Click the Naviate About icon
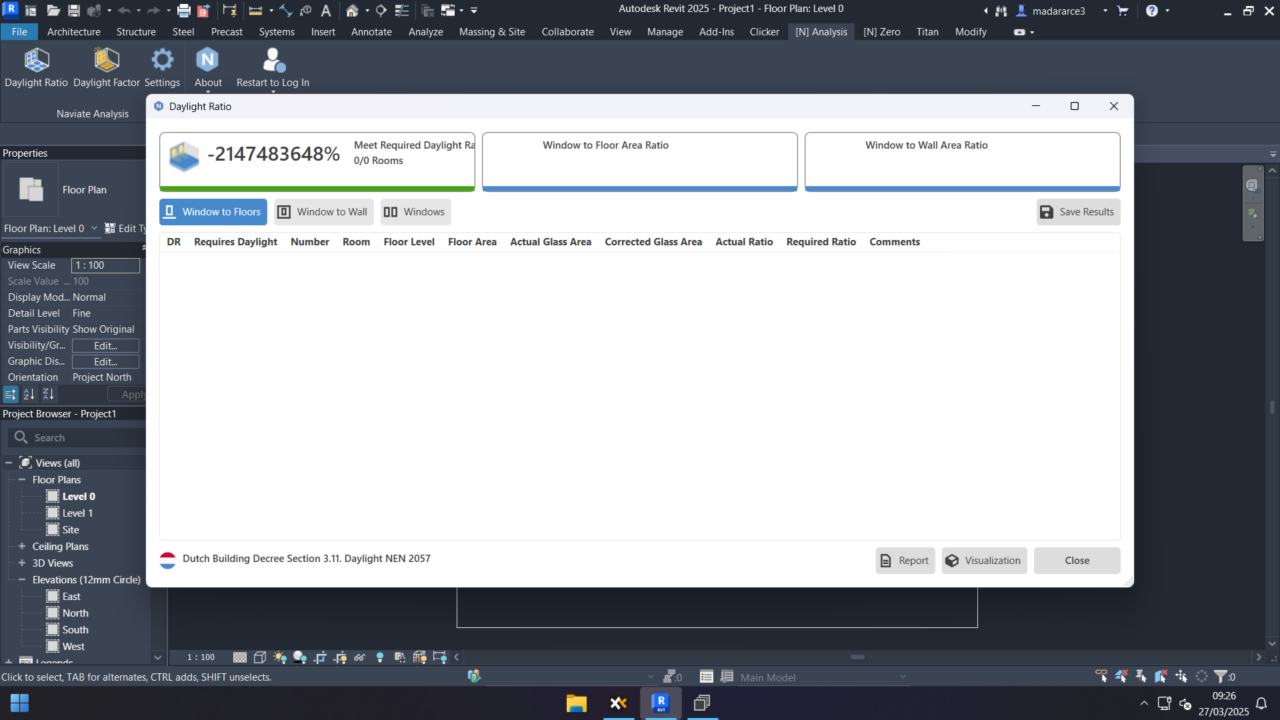 tap(207, 61)
